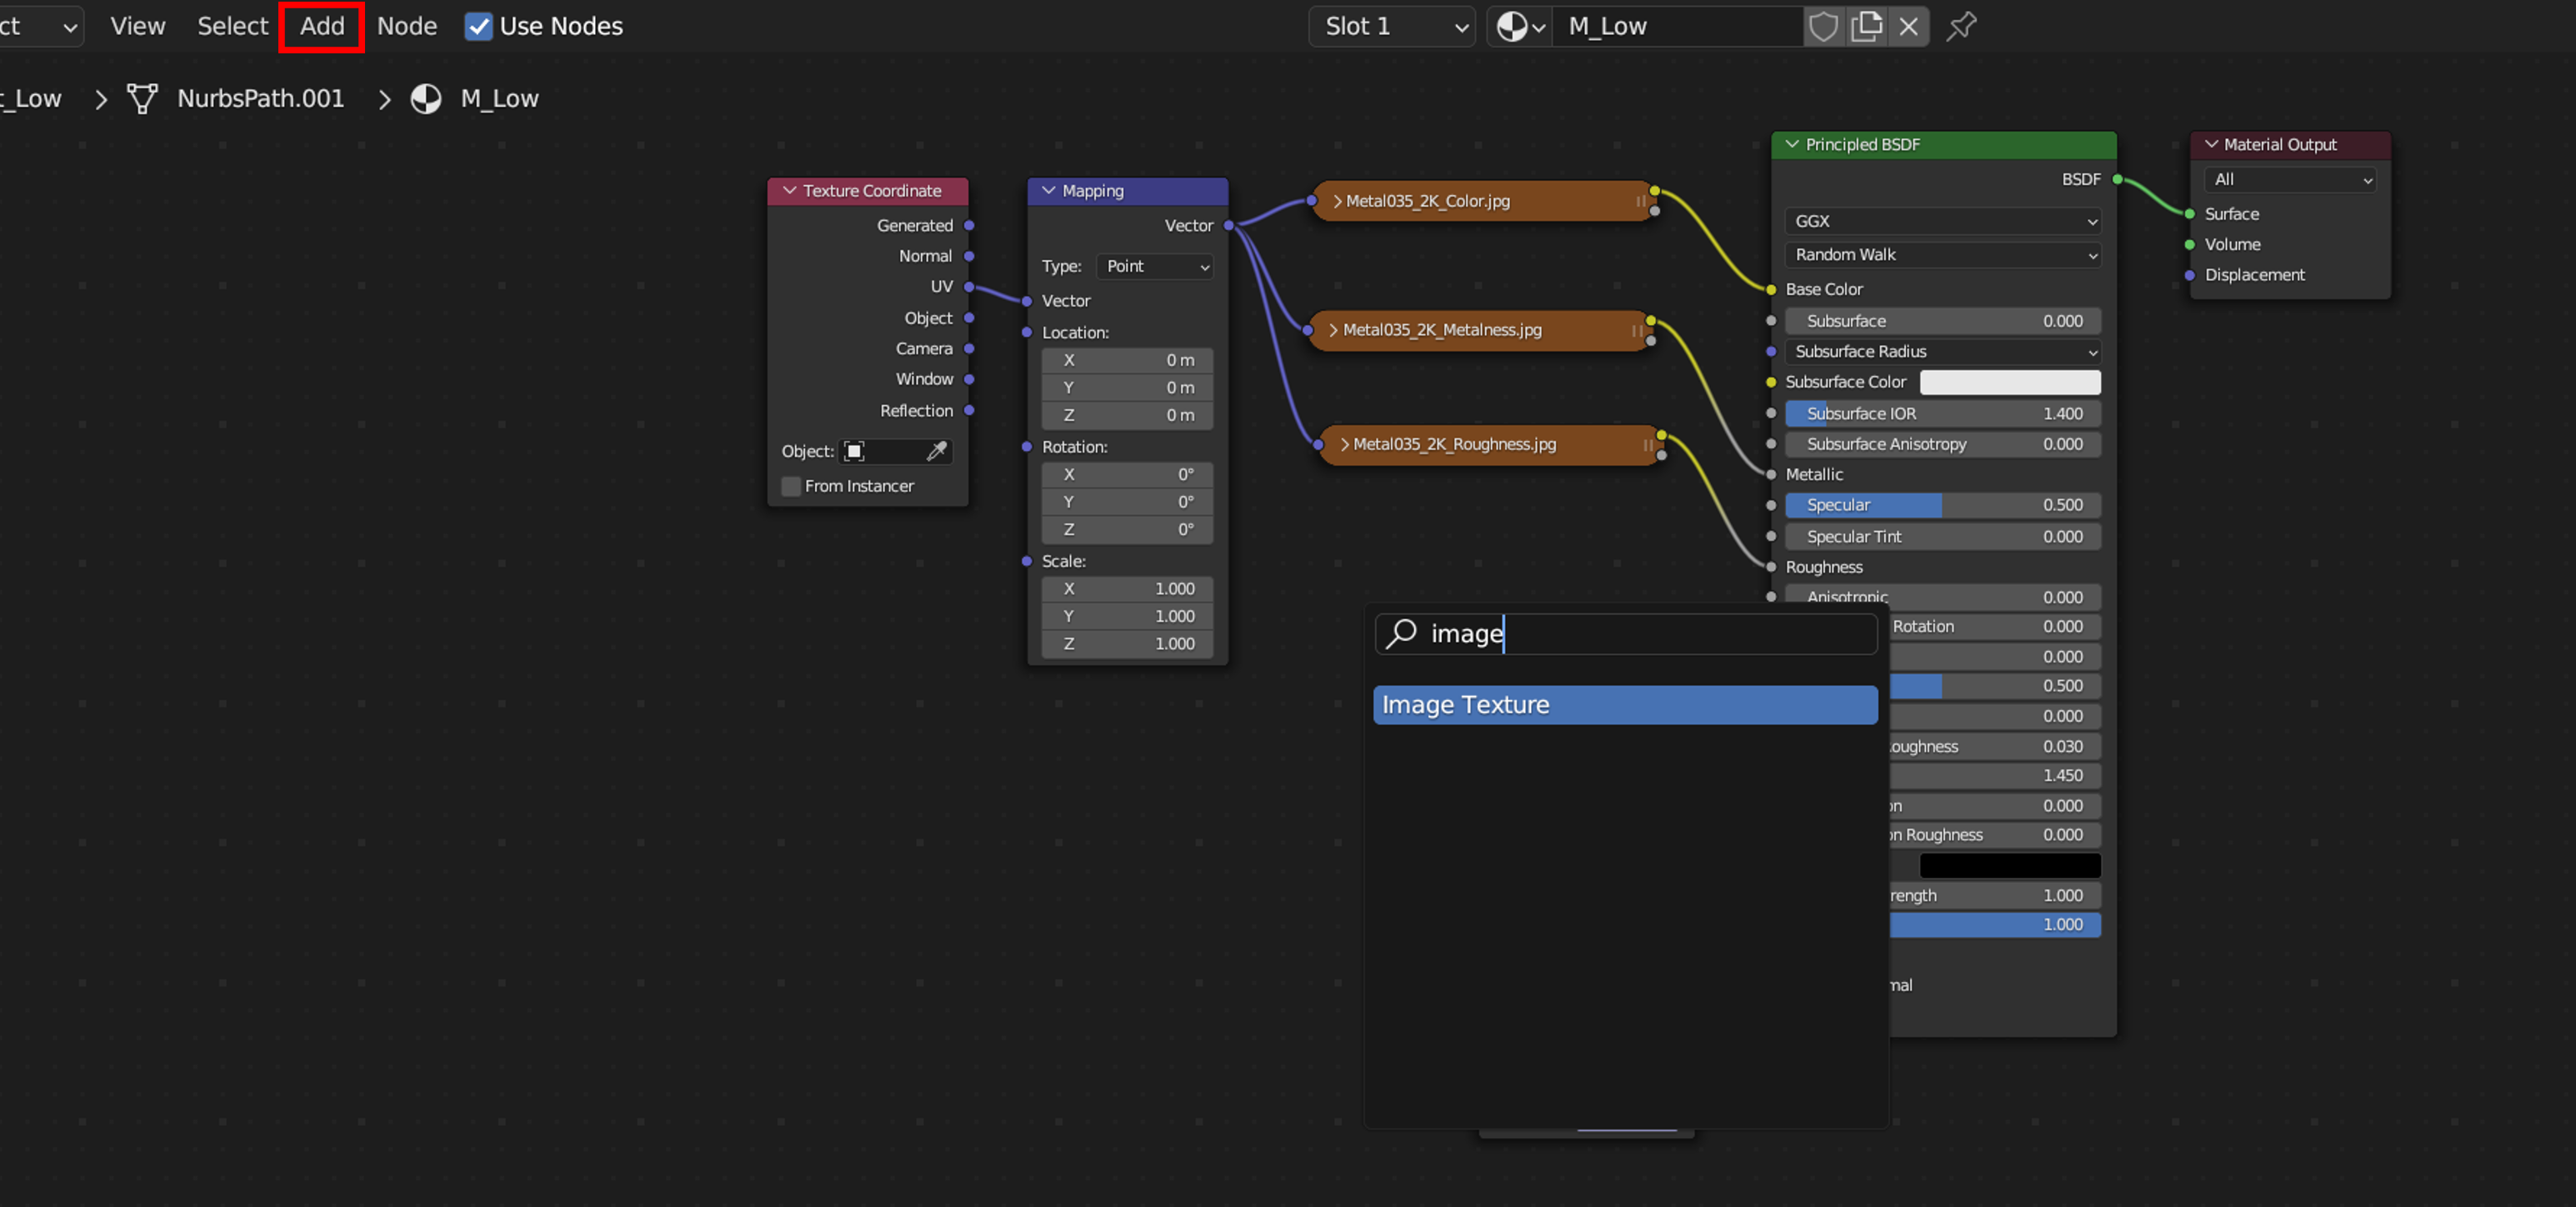This screenshot has height=1207, width=2576.
Task: Open the Slot 1 dropdown
Action: [1391, 26]
